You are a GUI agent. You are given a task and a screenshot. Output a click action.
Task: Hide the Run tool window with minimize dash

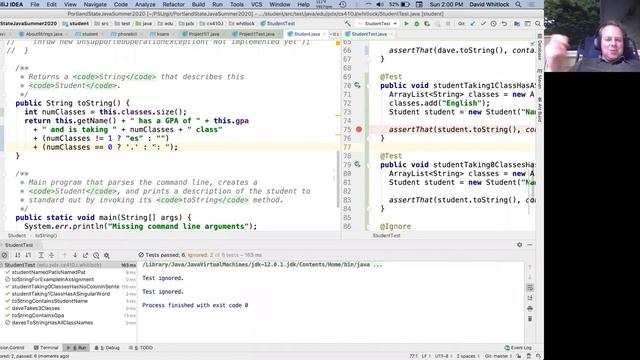[x=530, y=245]
